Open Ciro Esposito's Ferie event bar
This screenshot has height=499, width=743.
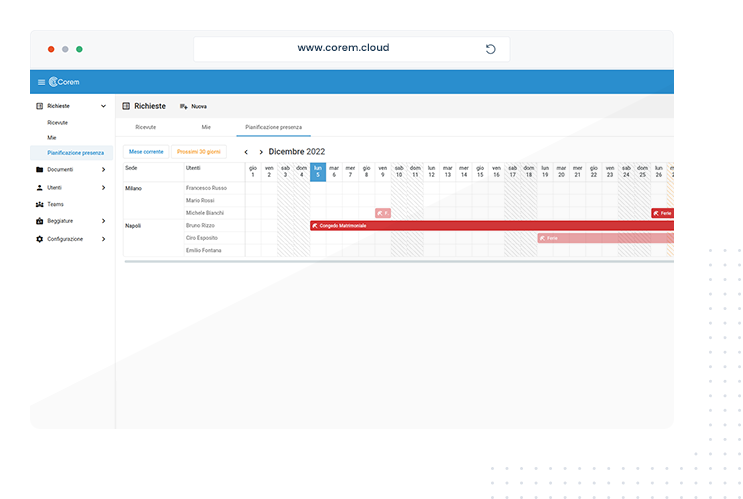click(x=606, y=238)
